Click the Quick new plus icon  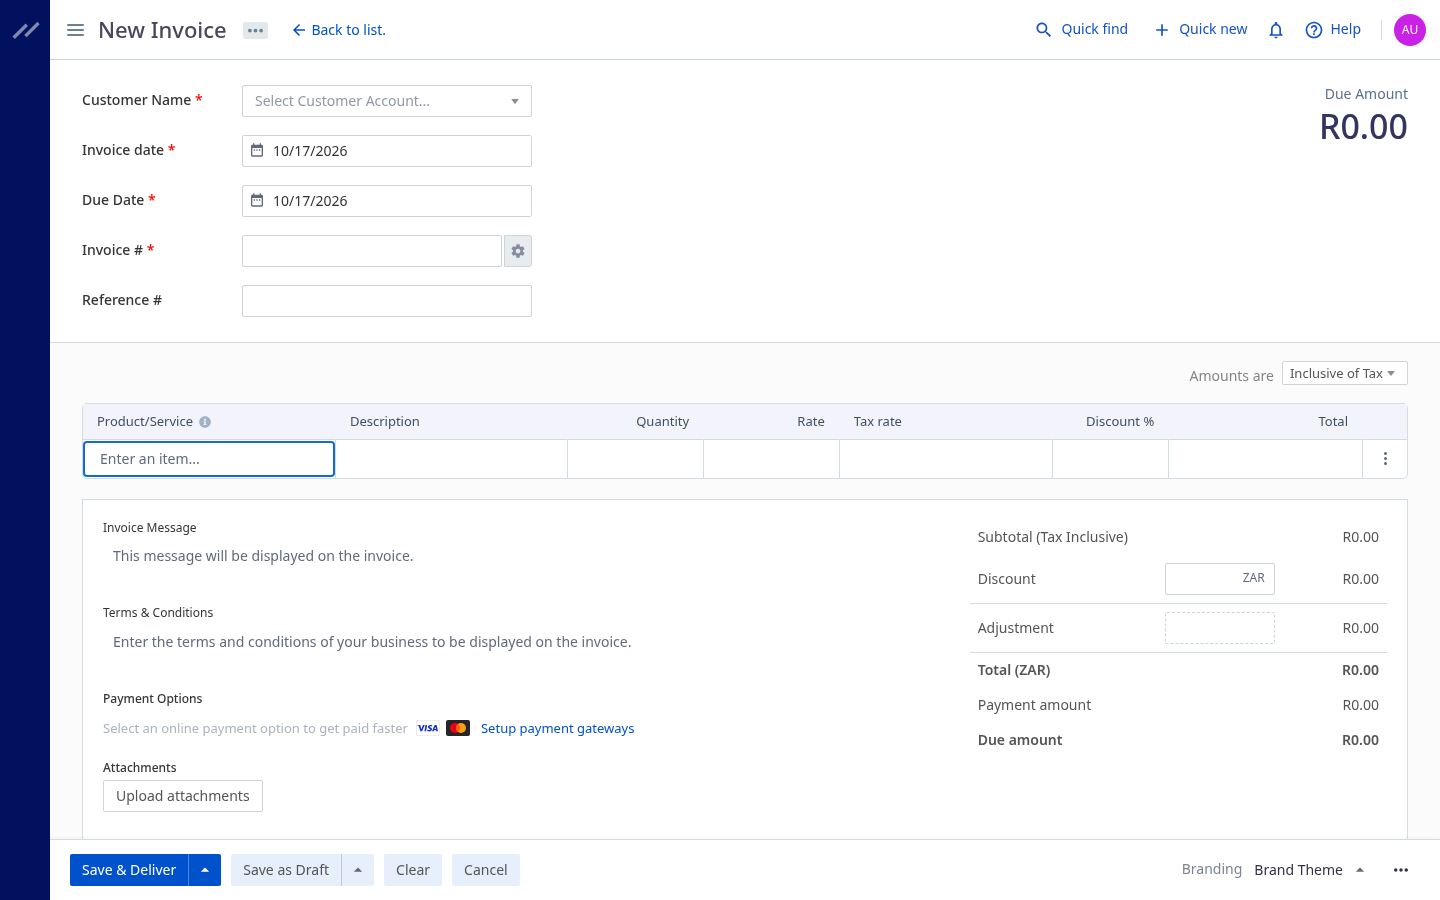click(1162, 30)
